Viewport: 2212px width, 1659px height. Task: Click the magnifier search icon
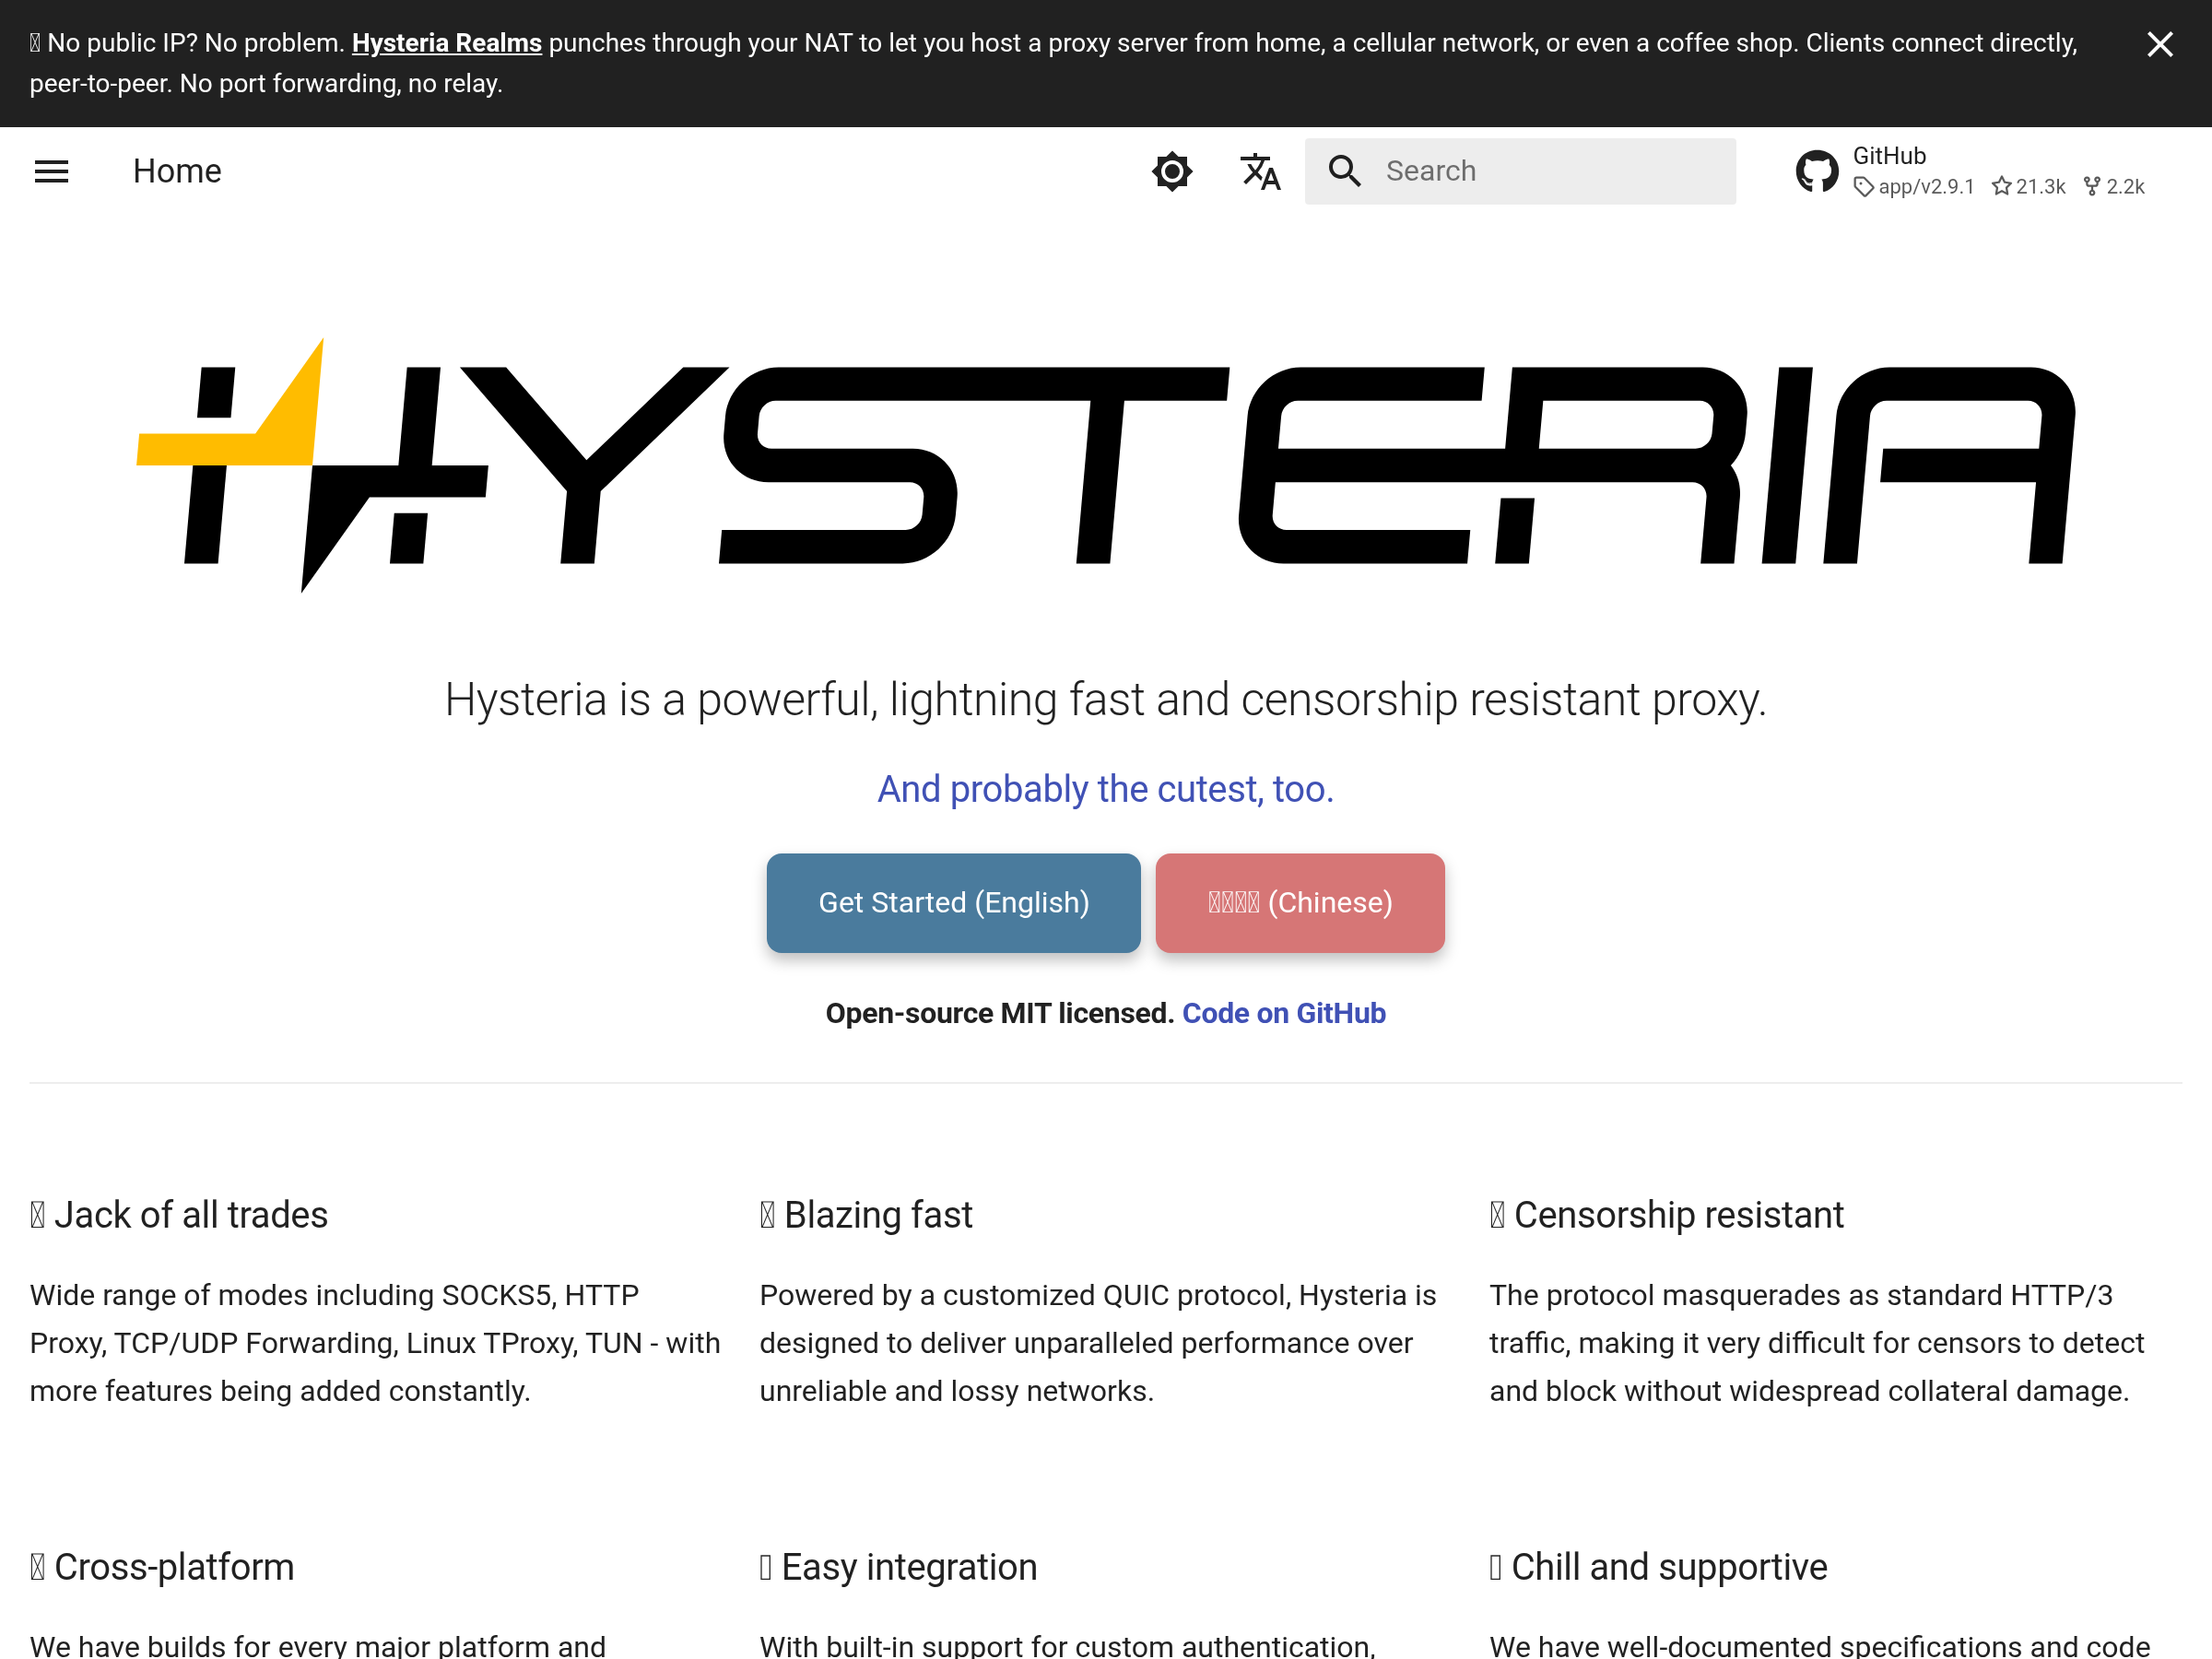(1344, 171)
